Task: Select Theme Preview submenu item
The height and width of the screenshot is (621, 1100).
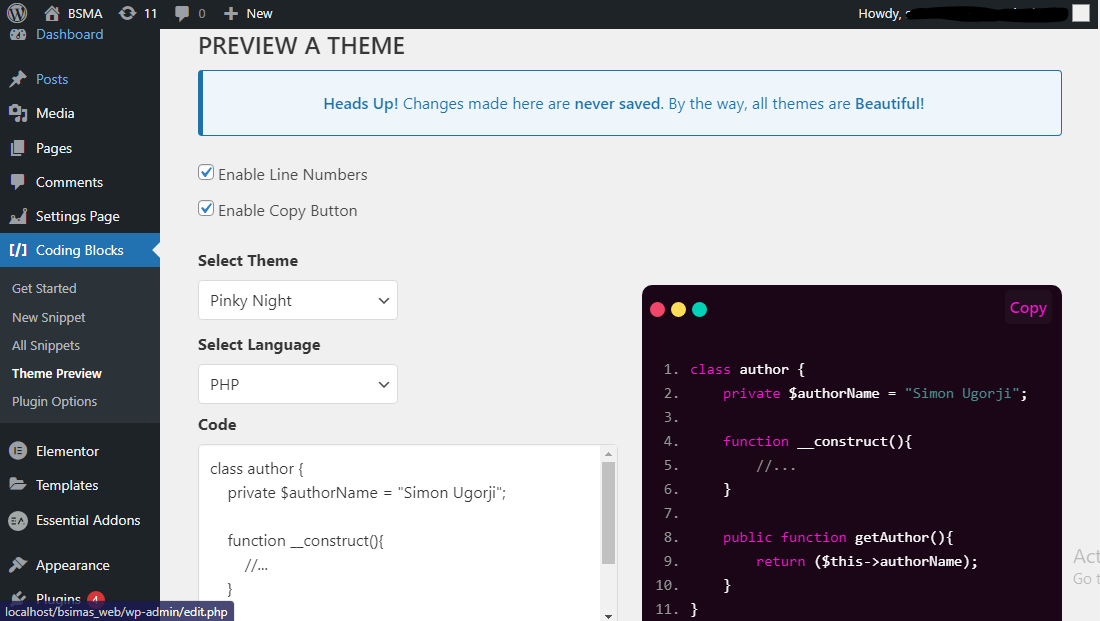Action: click(x=57, y=373)
